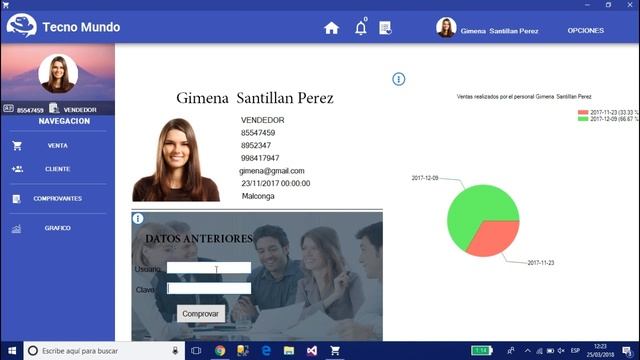Click the VENDEDOR role in profile details
The height and width of the screenshot is (360, 640).
click(262, 120)
